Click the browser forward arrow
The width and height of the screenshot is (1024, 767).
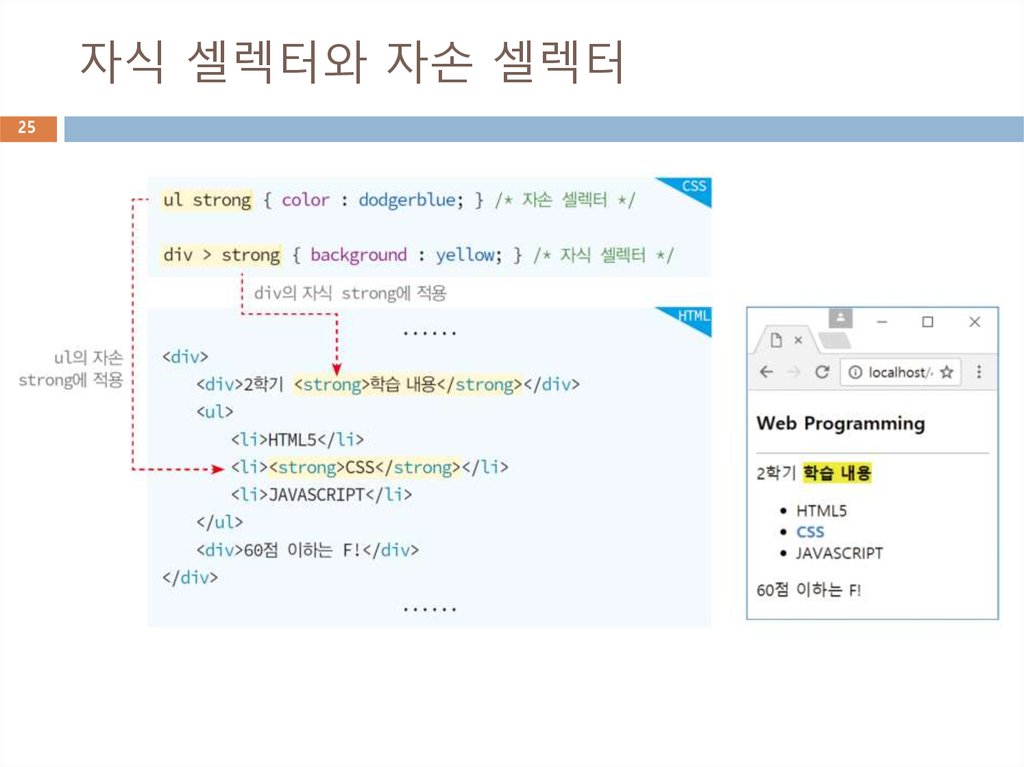tap(794, 372)
